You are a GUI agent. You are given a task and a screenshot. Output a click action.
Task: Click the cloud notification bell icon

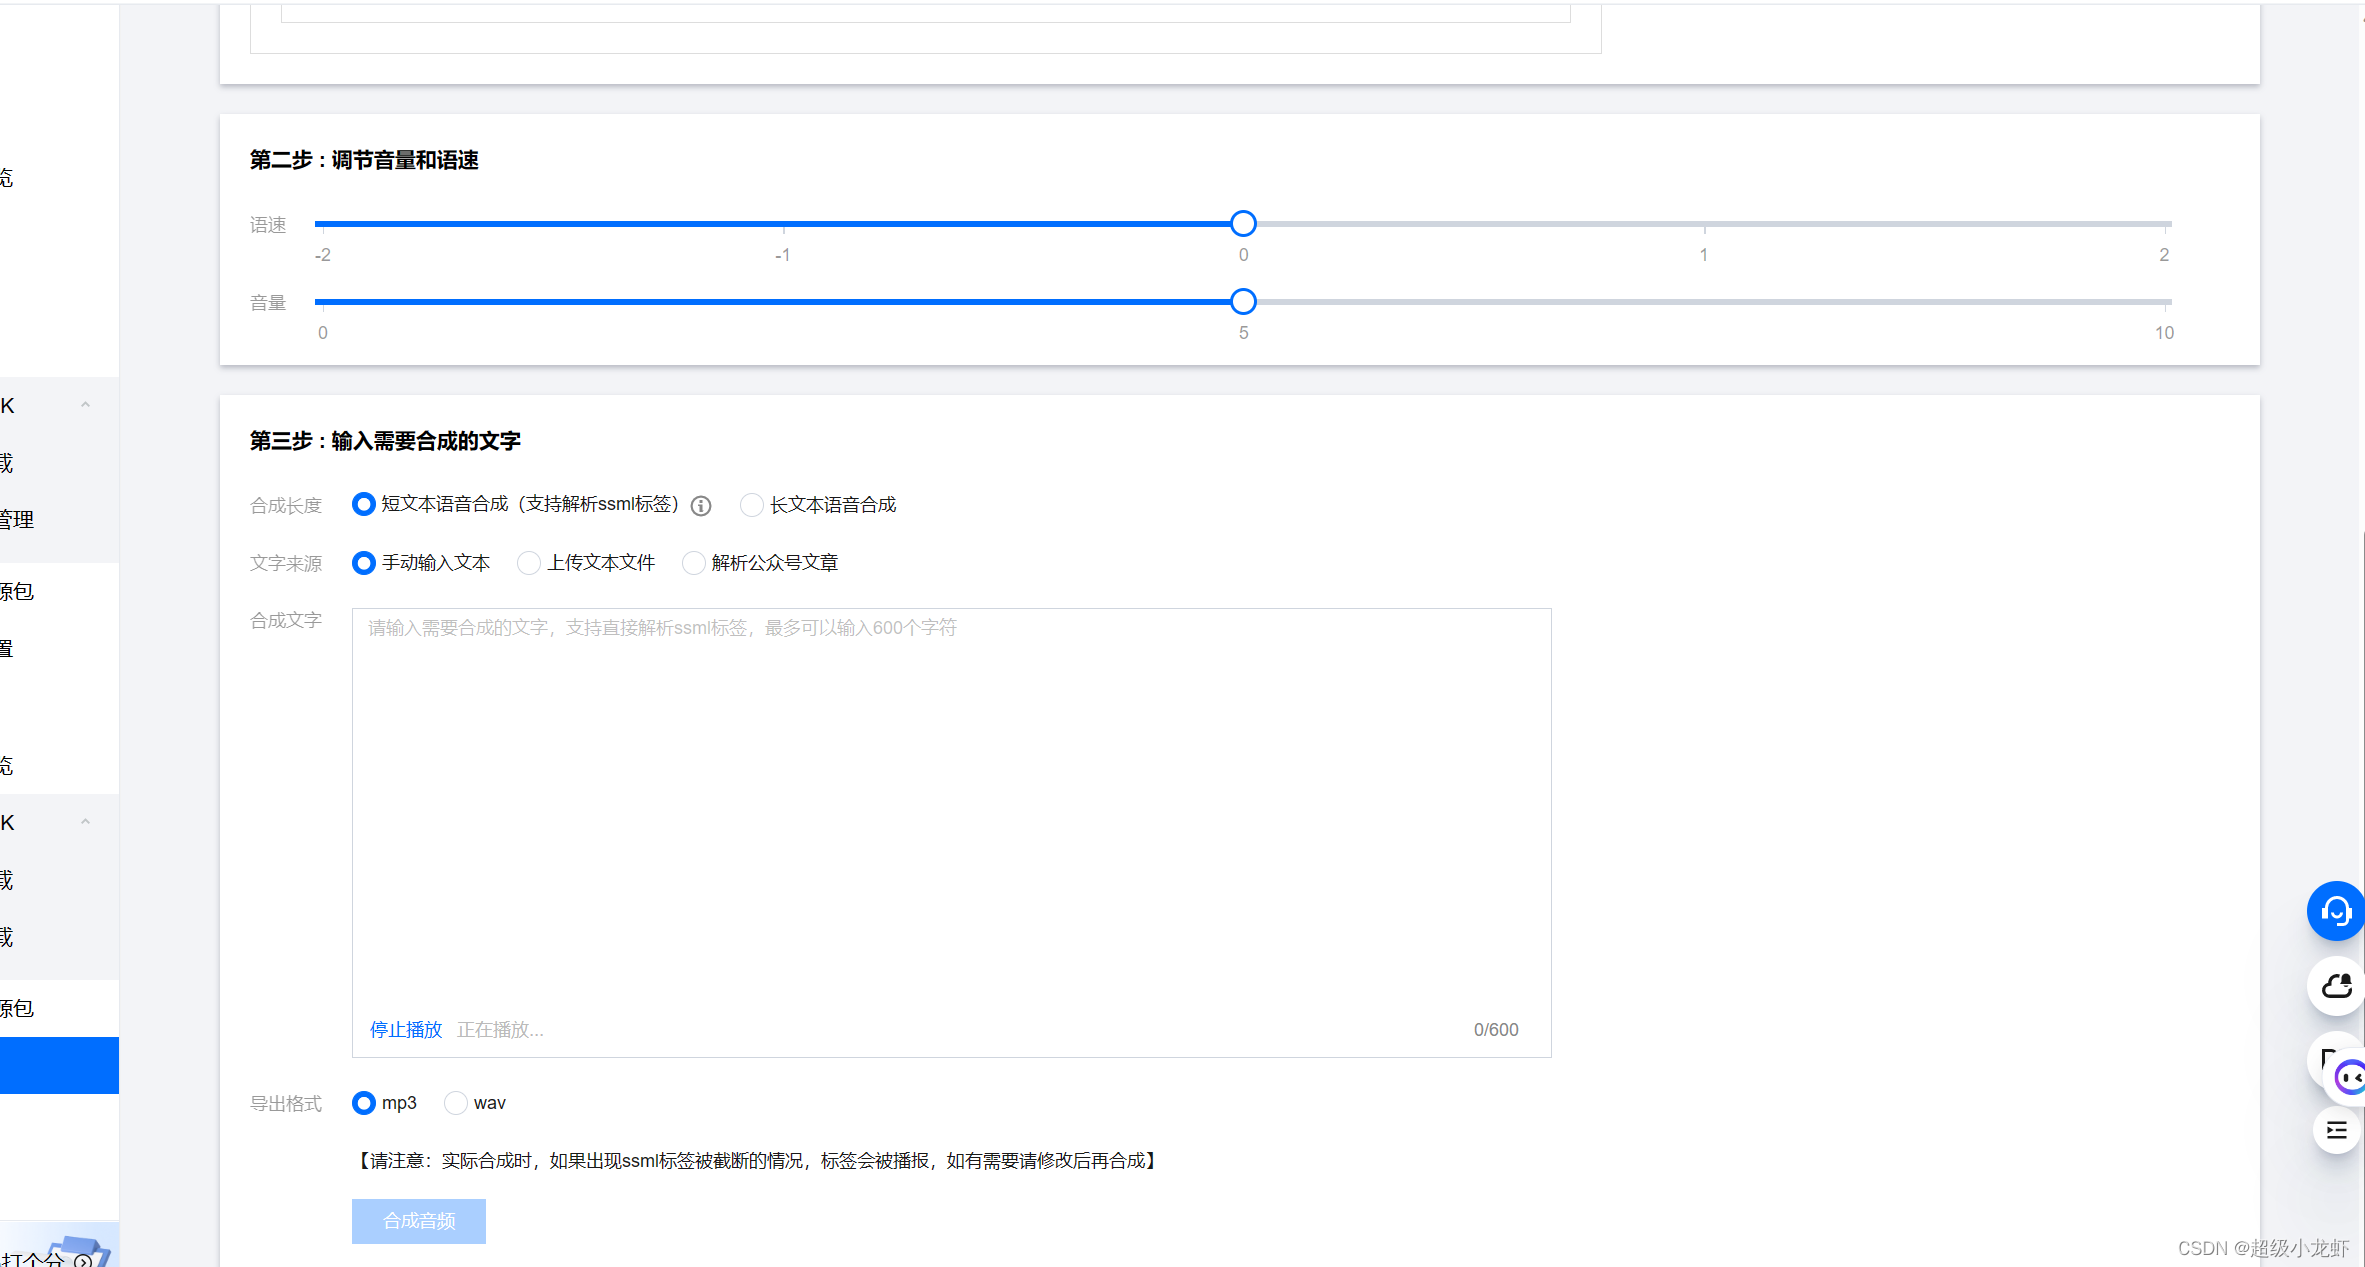pos(2336,986)
